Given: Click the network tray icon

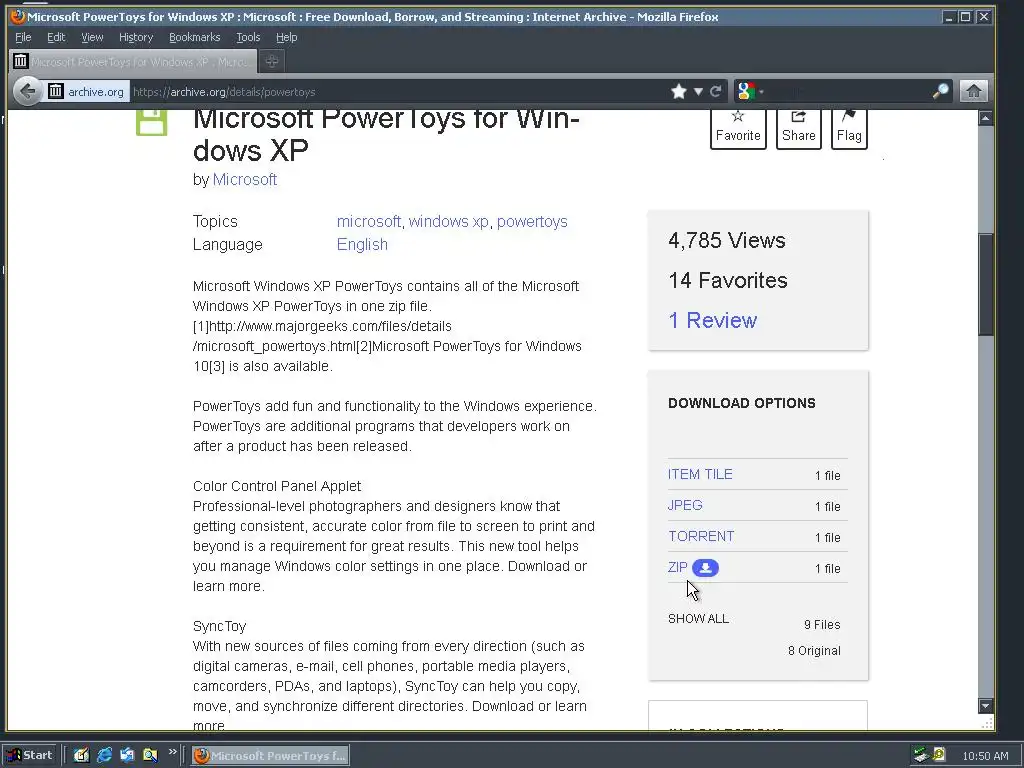Looking at the screenshot, I should [x=921, y=756].
